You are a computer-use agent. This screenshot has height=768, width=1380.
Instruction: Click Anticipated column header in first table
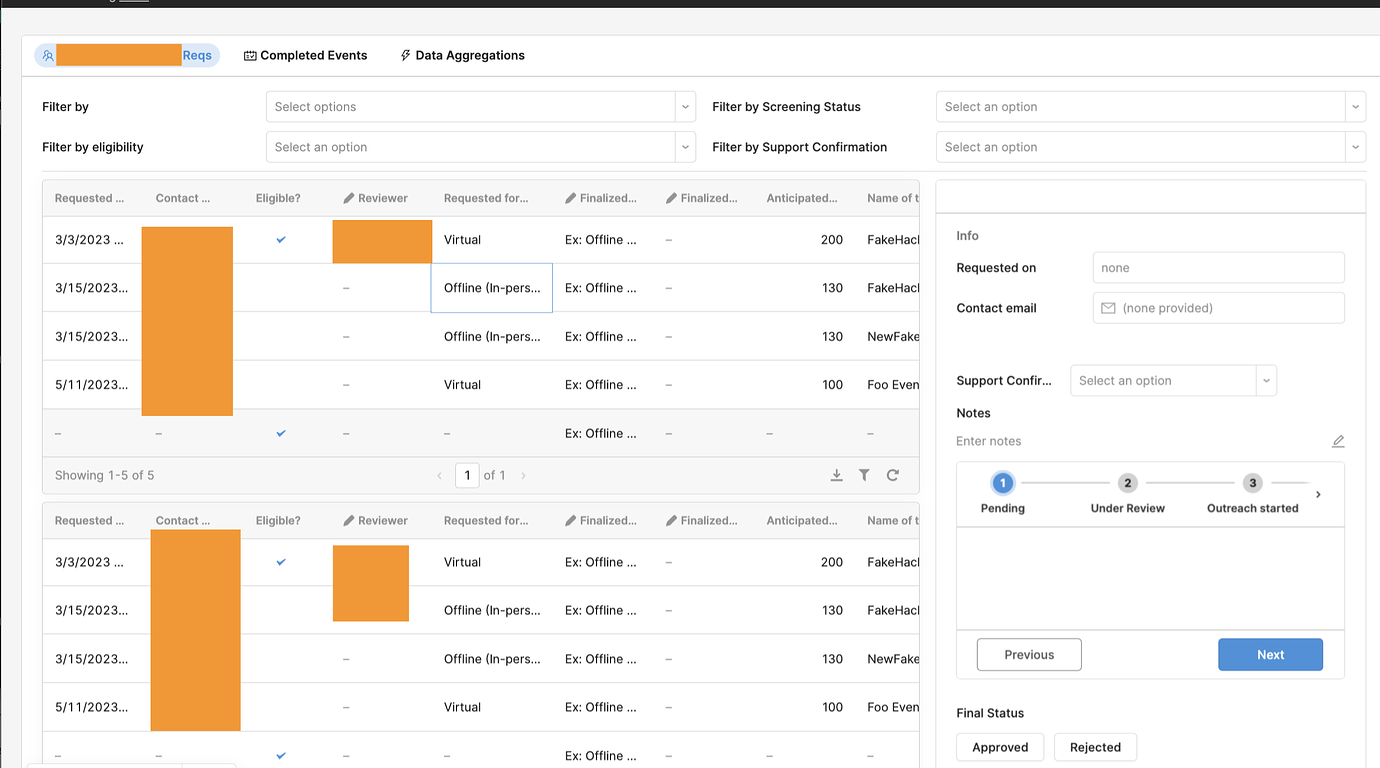pyautogui.click(x=802, y=198)
